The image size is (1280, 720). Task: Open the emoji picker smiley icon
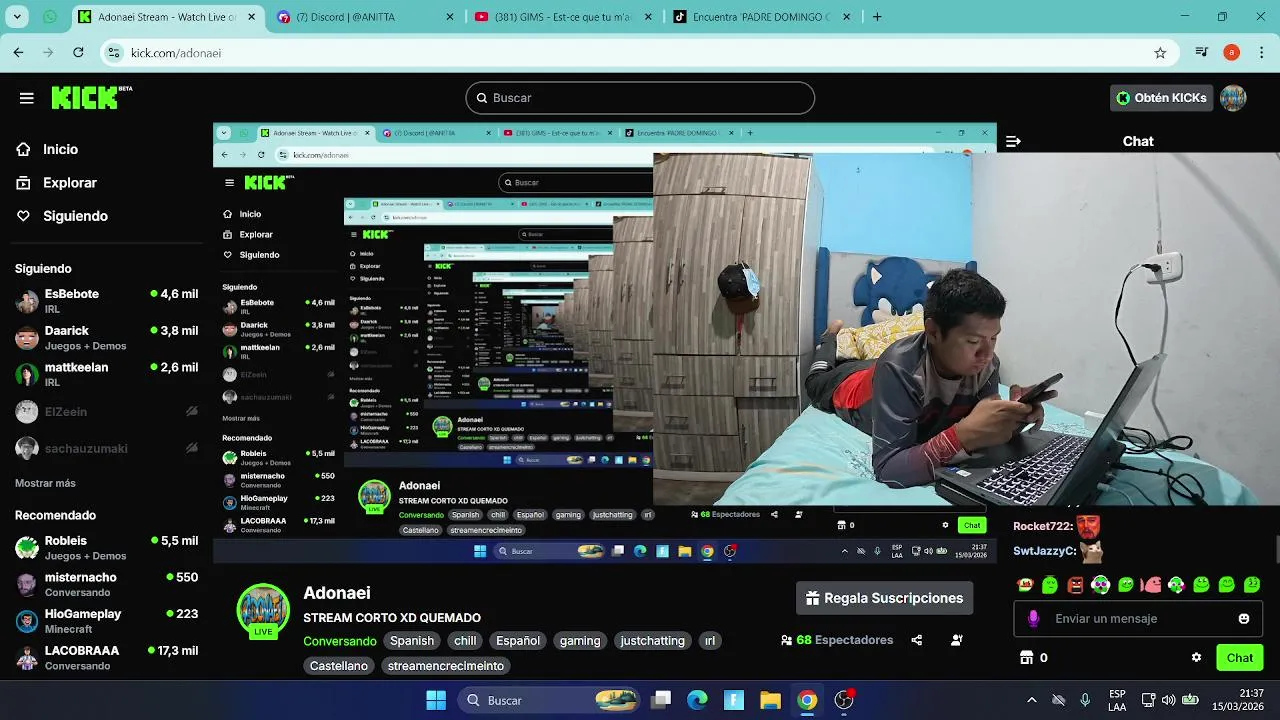1244,618
